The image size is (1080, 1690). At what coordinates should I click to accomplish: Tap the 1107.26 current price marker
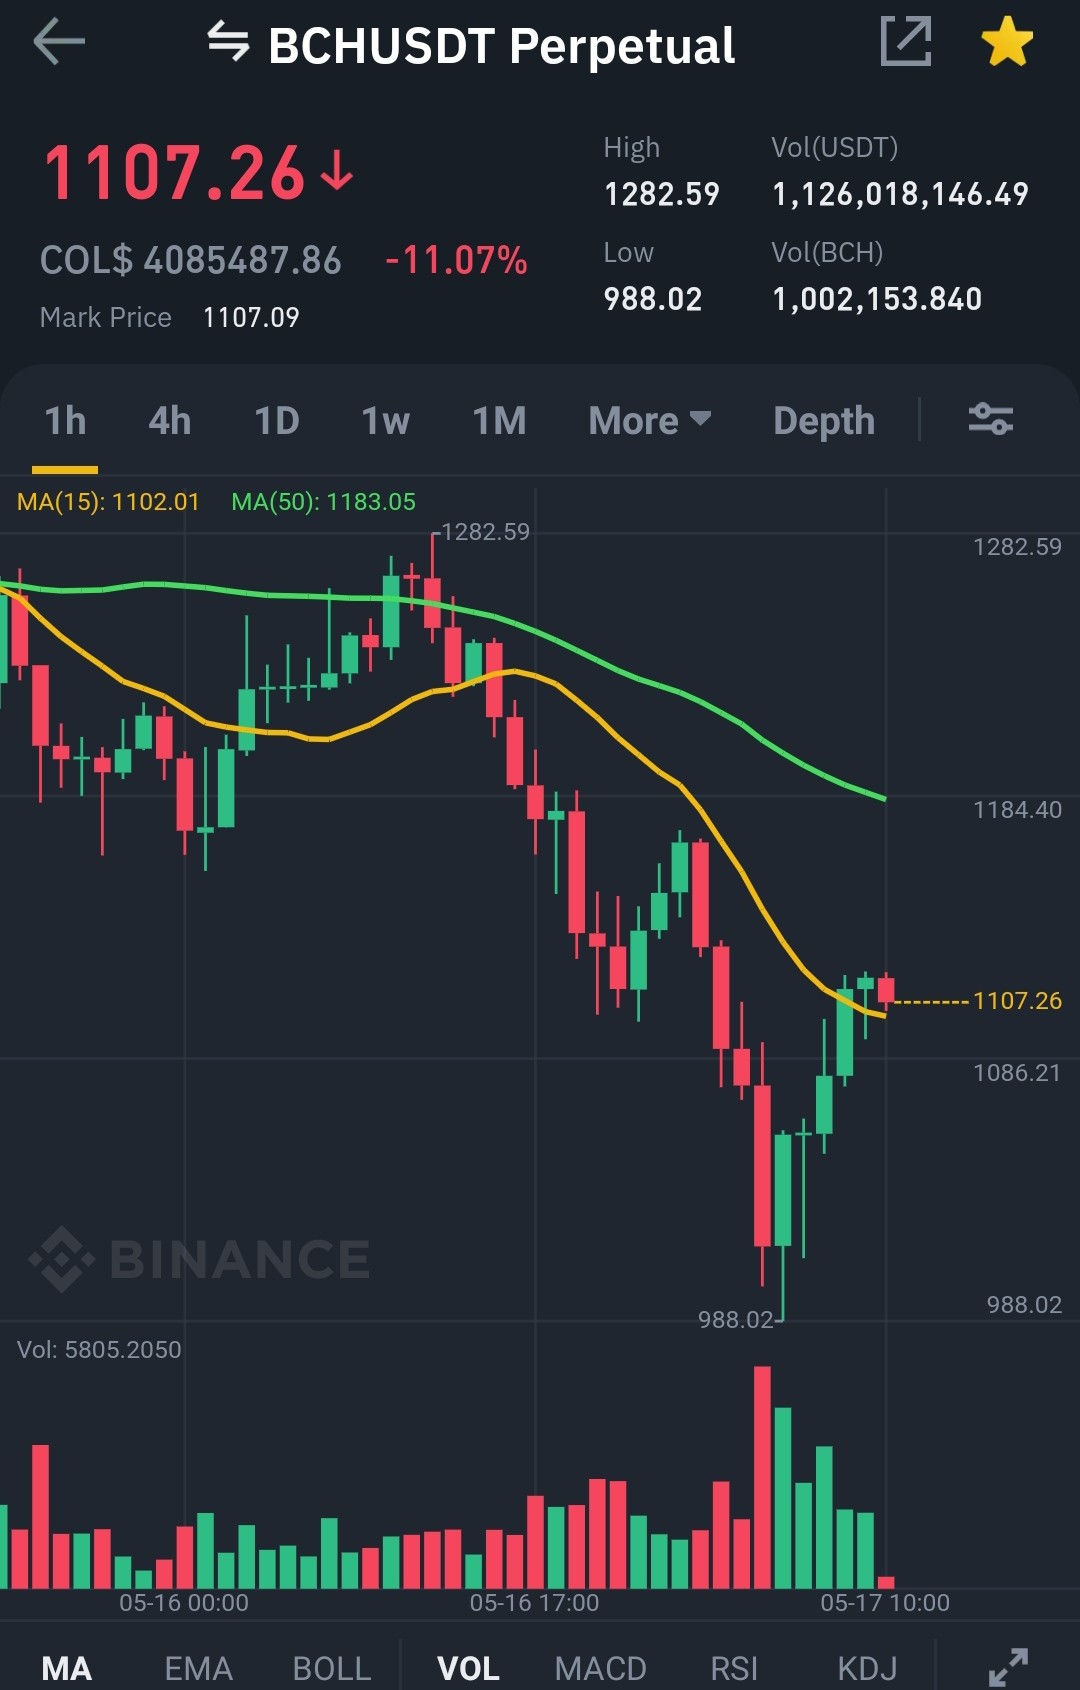pos(1017,1000)
